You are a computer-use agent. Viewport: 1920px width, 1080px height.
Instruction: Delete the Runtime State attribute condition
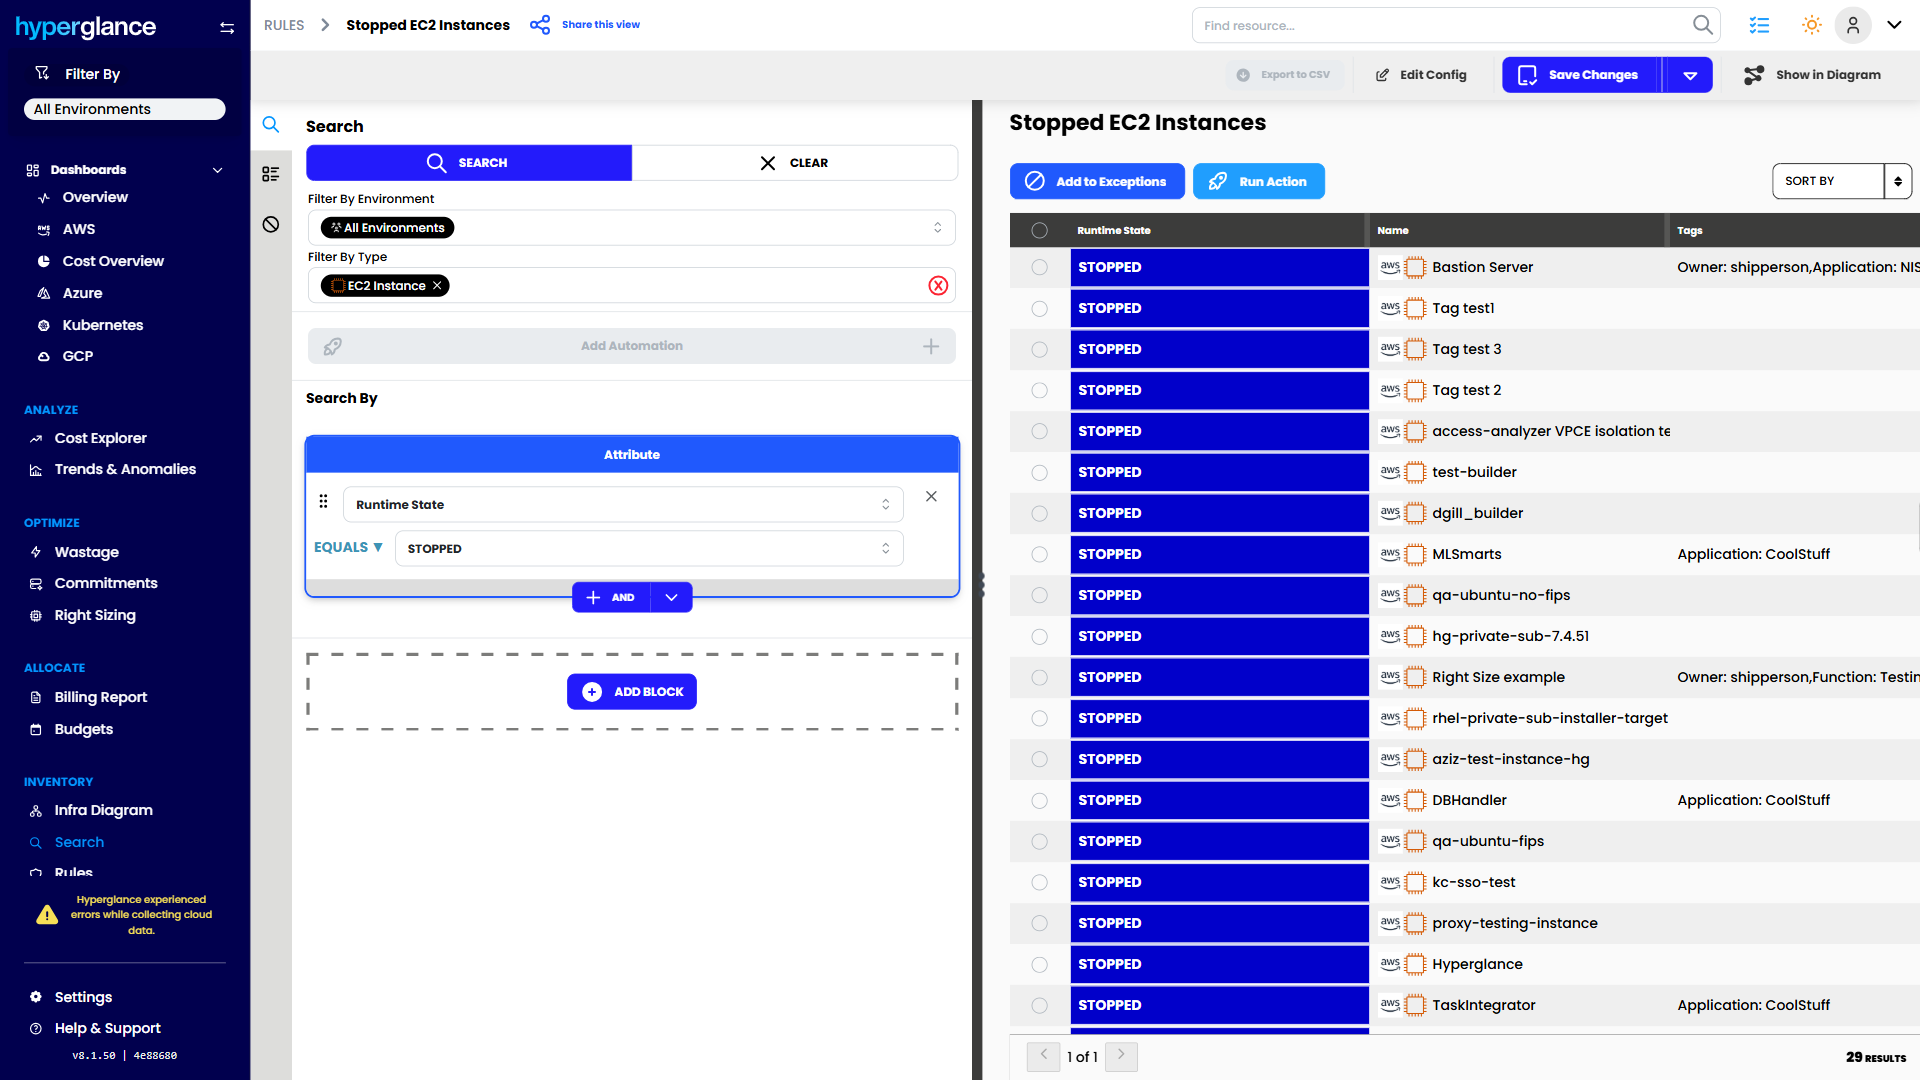pyautogui.click(x=931, y=496)
